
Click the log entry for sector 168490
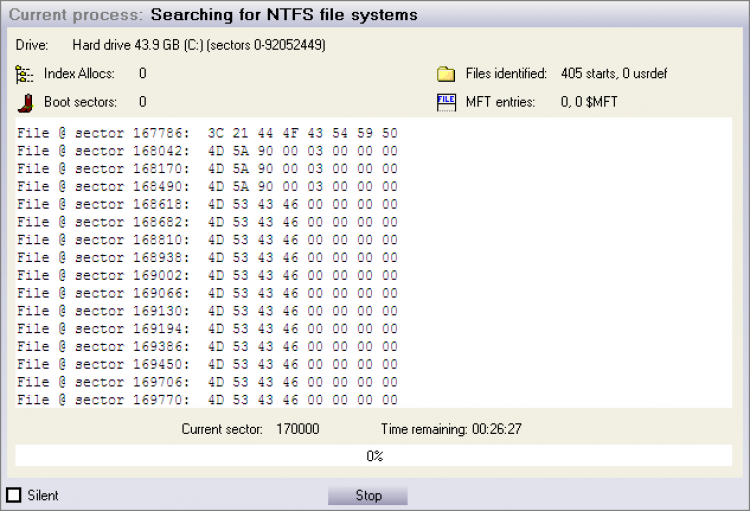pos(207,186)
